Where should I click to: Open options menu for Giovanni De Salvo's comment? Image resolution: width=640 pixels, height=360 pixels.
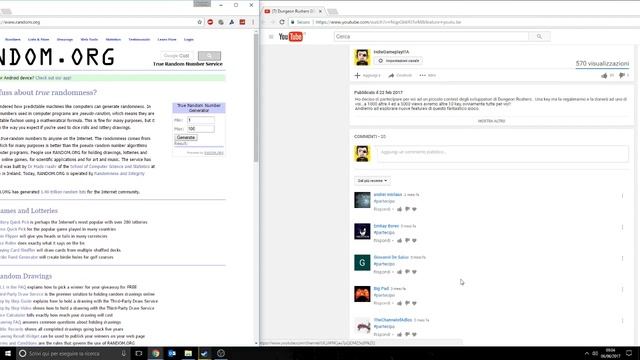[x=622, y=258]
